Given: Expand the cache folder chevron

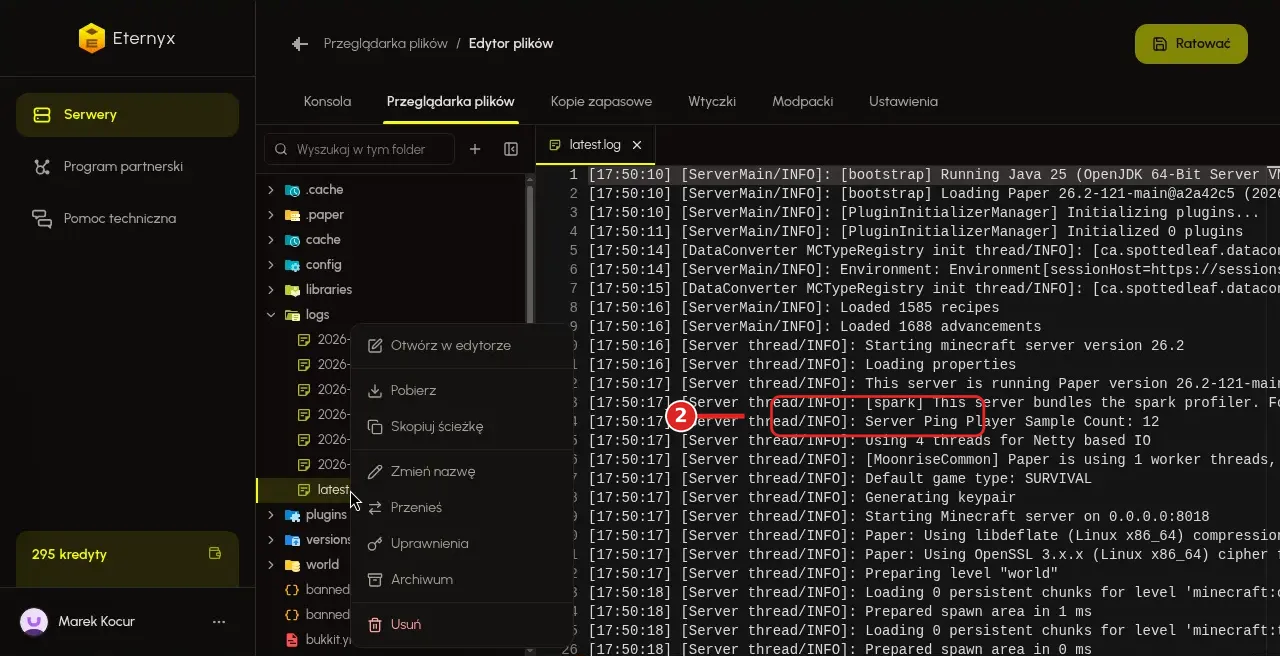Looking at the screenshot, I should [270, 240].
